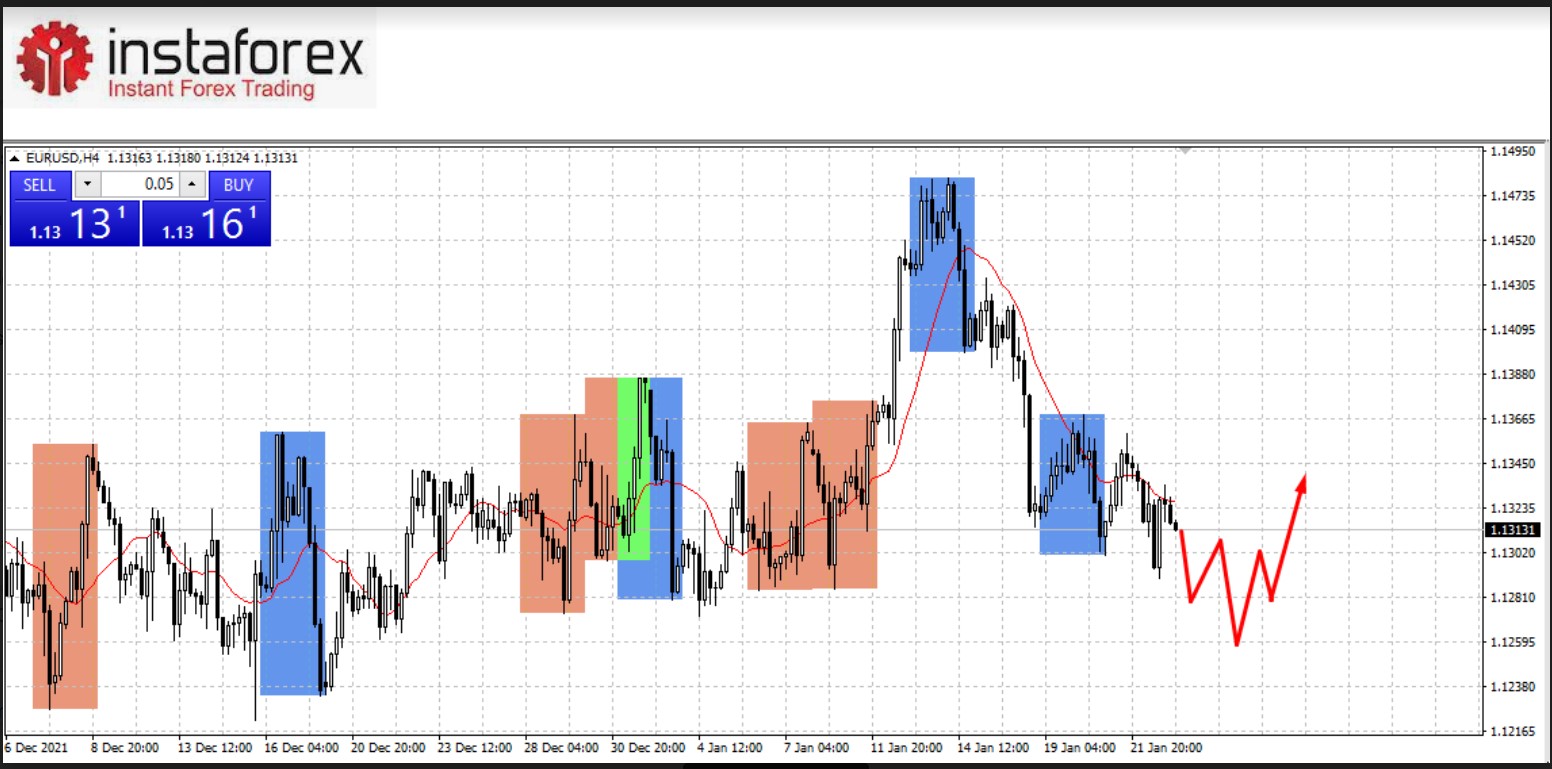Decrease lot volume with down arrow
The width and height of the screenshot is (1552, 769).
(x=87, y=185)
